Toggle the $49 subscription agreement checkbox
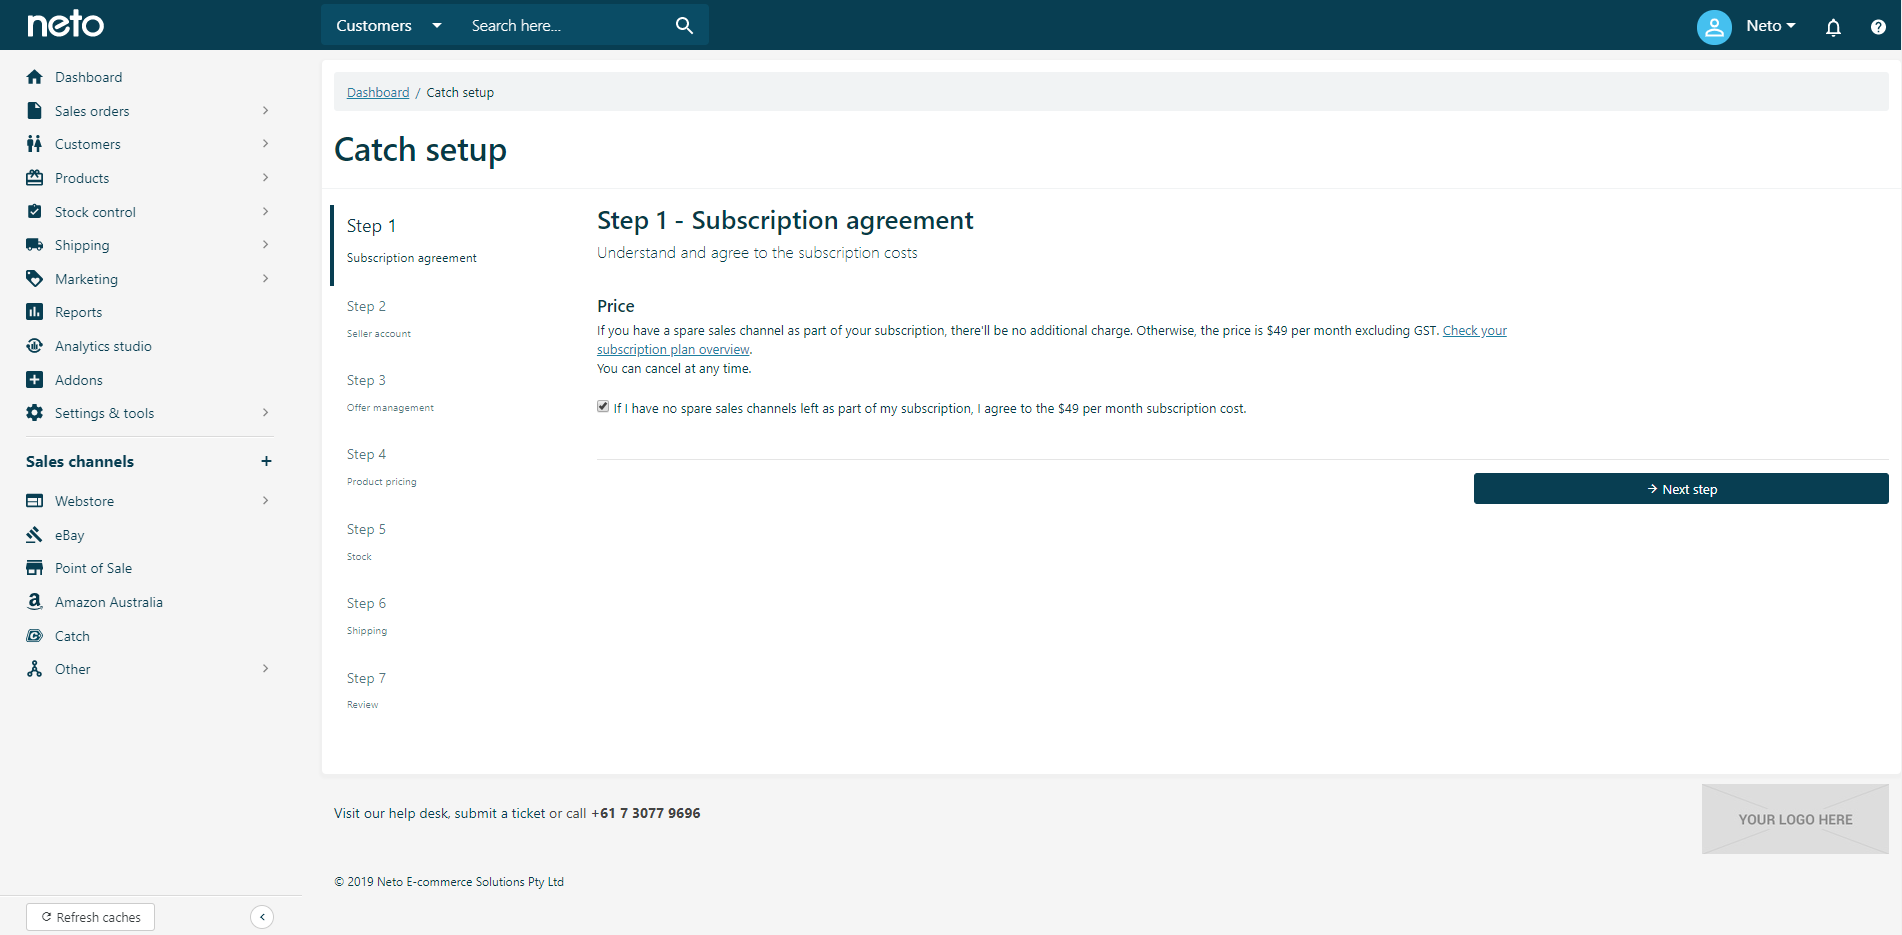Screen dimensions: 1902x935 [x=603, y=406]
